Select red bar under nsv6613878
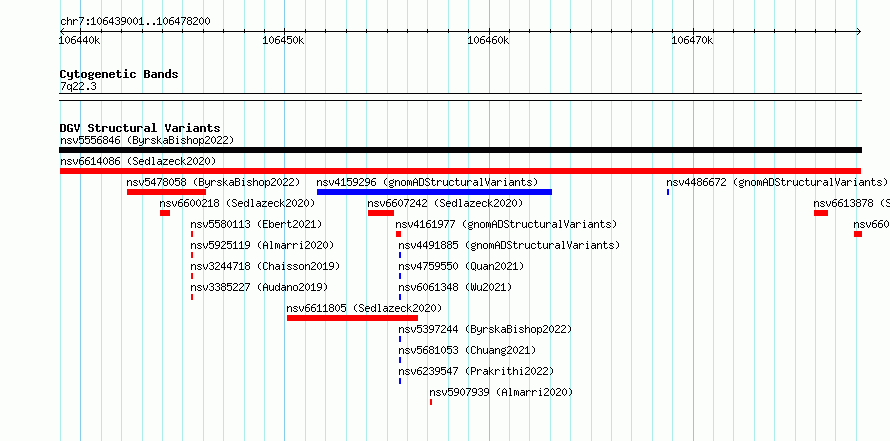The width and height of the screenshot is (890, 441). 821,213
